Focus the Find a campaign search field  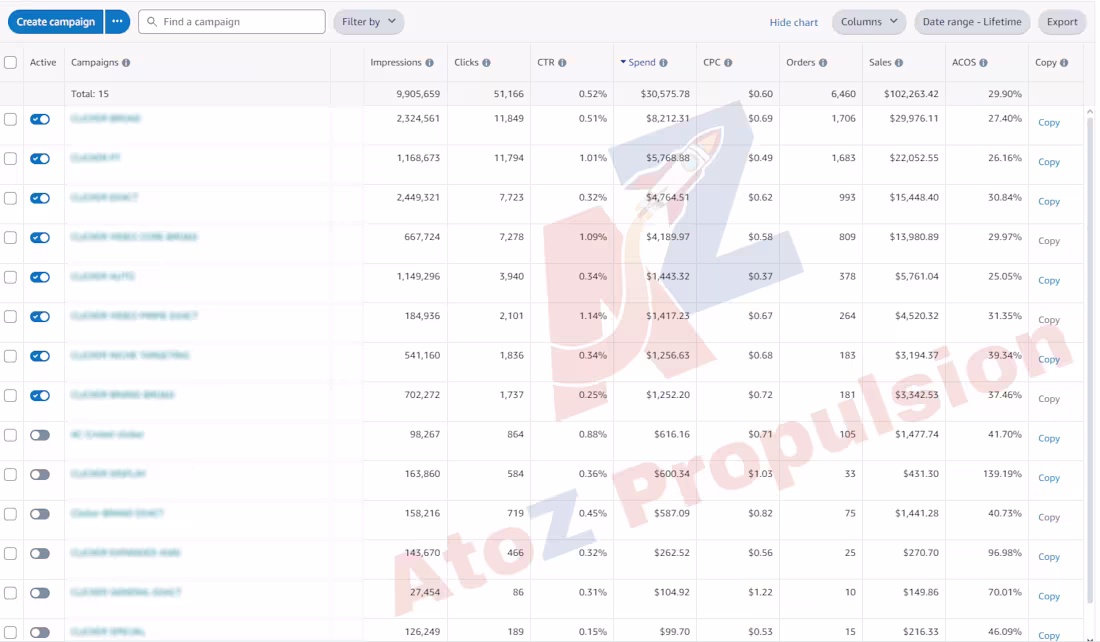click(232, 22)
